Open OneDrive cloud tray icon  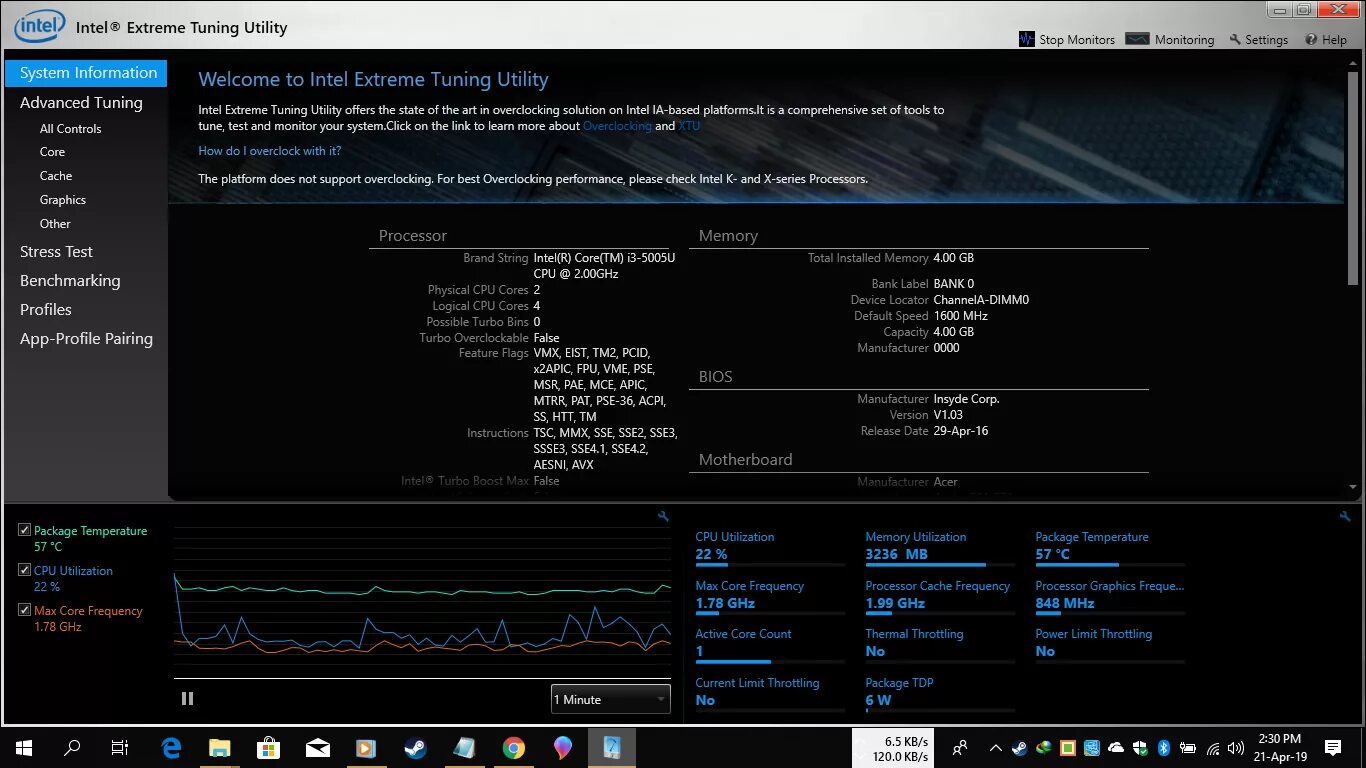point(1116,748)
